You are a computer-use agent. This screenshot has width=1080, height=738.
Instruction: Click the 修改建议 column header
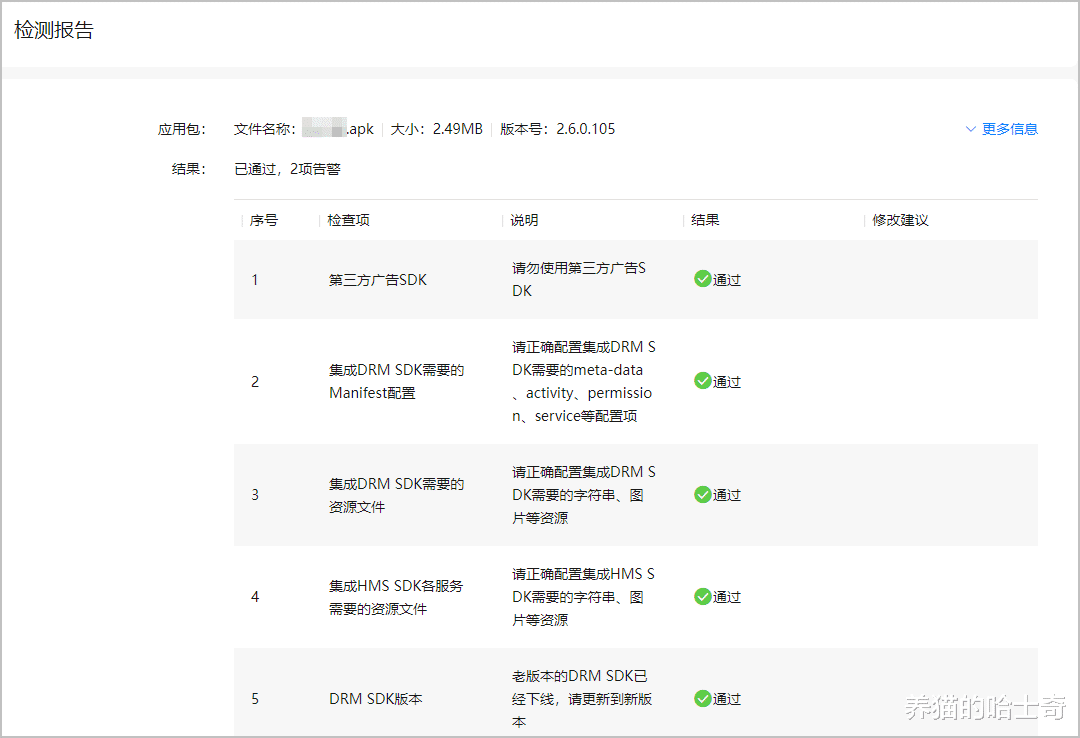click(900, 220)
